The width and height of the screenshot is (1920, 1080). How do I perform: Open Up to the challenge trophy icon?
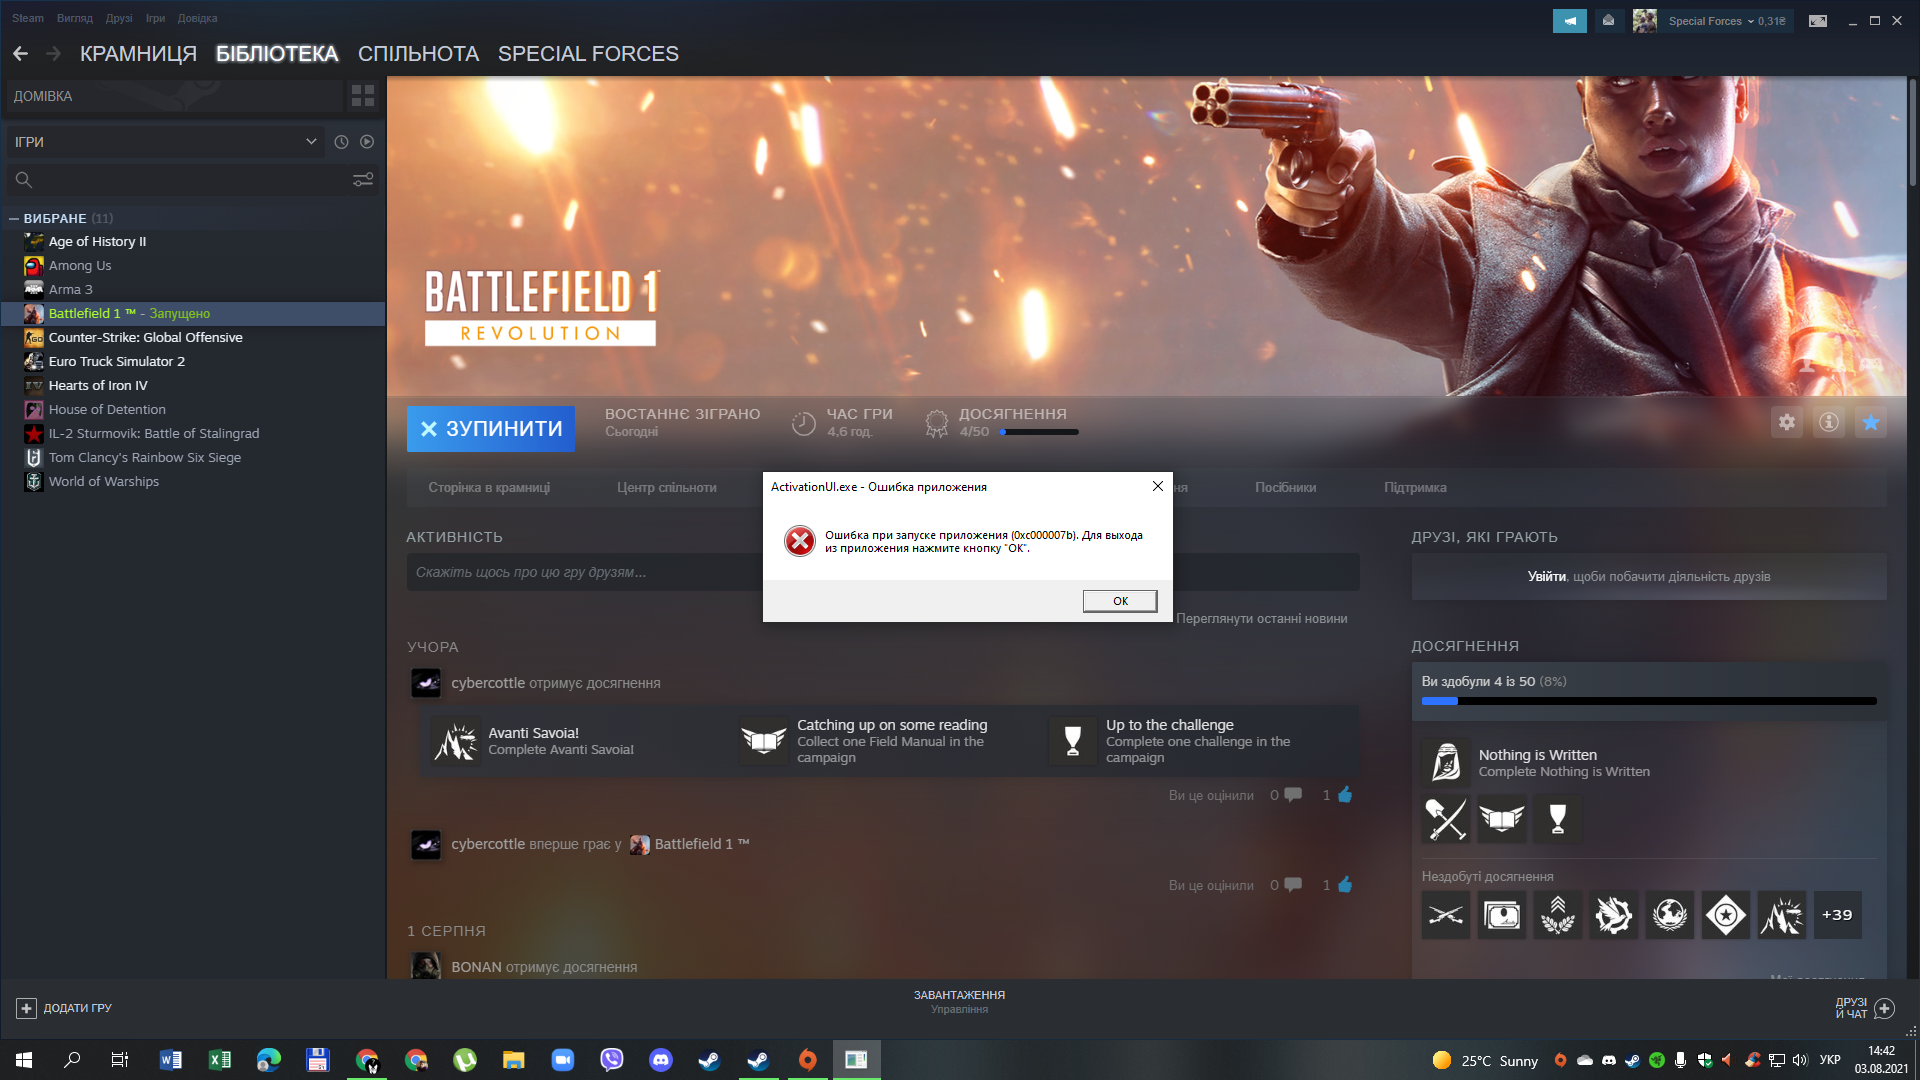click(x=1073, y=741)
